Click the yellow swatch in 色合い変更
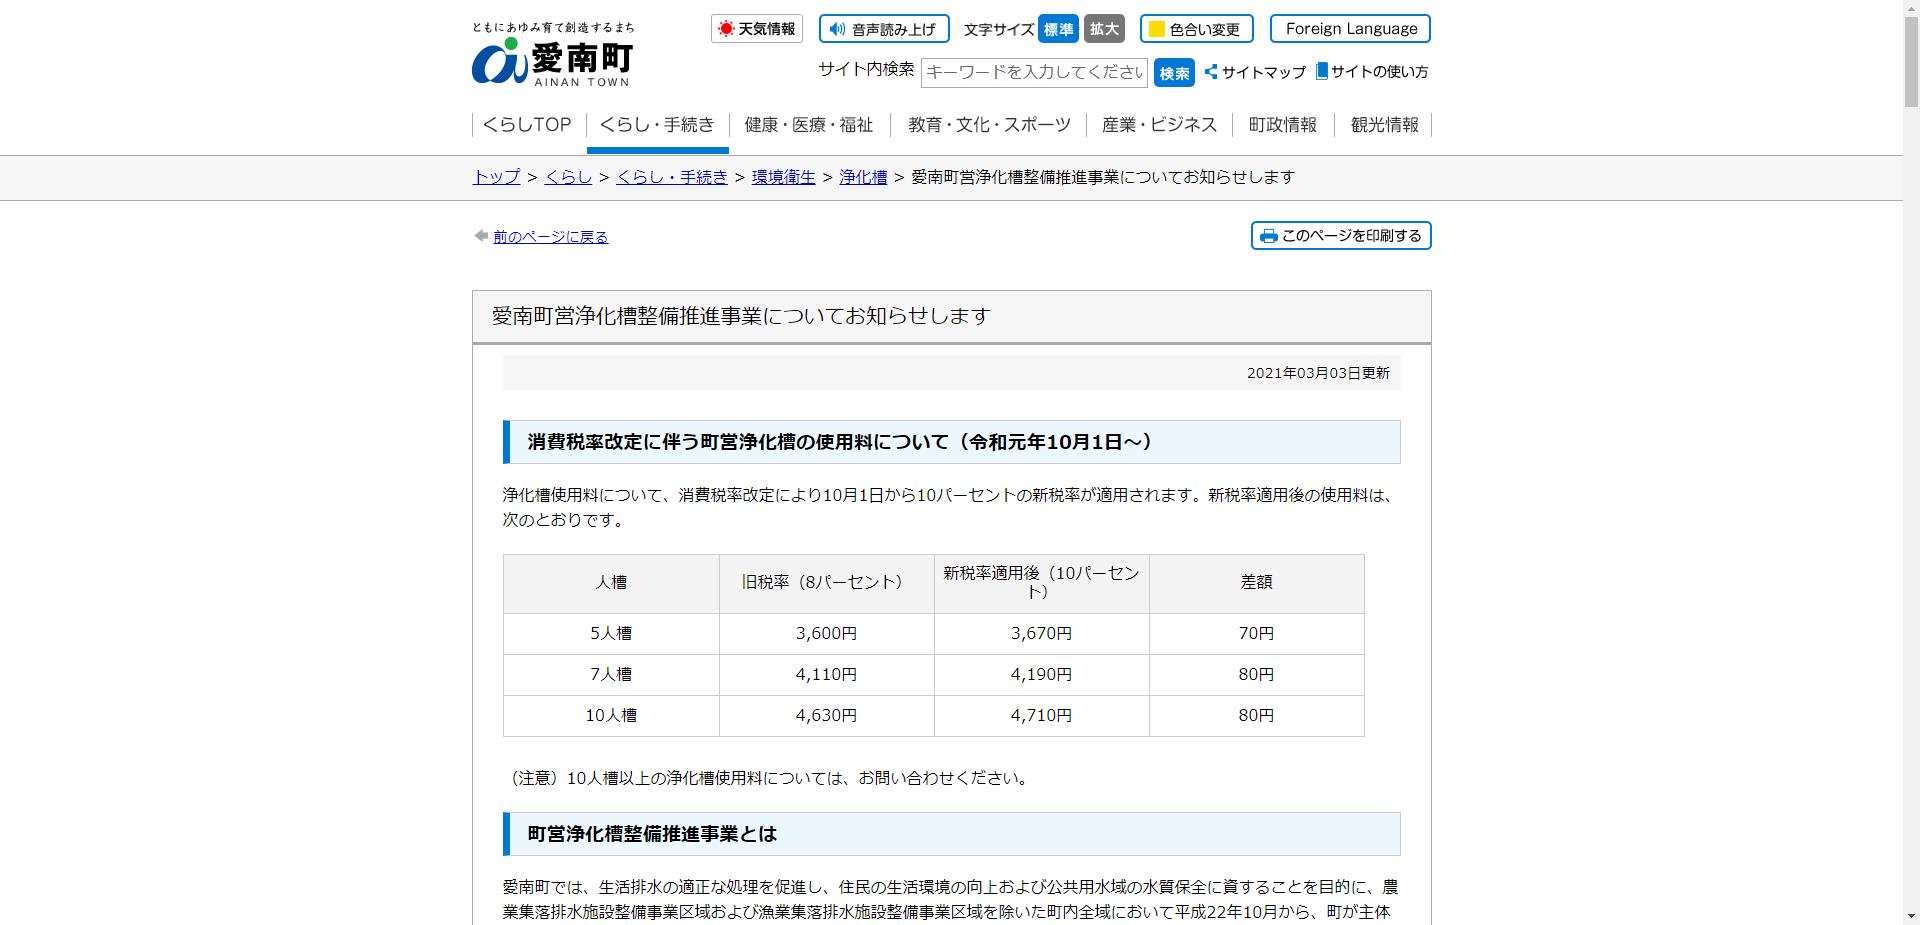 pos(1154,29)
